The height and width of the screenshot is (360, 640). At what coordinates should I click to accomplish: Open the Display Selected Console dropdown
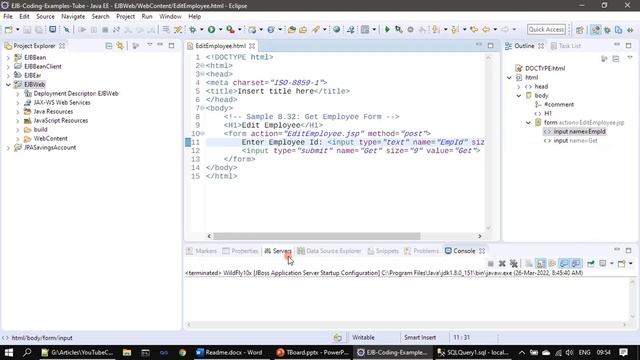(x=611, y=264)
